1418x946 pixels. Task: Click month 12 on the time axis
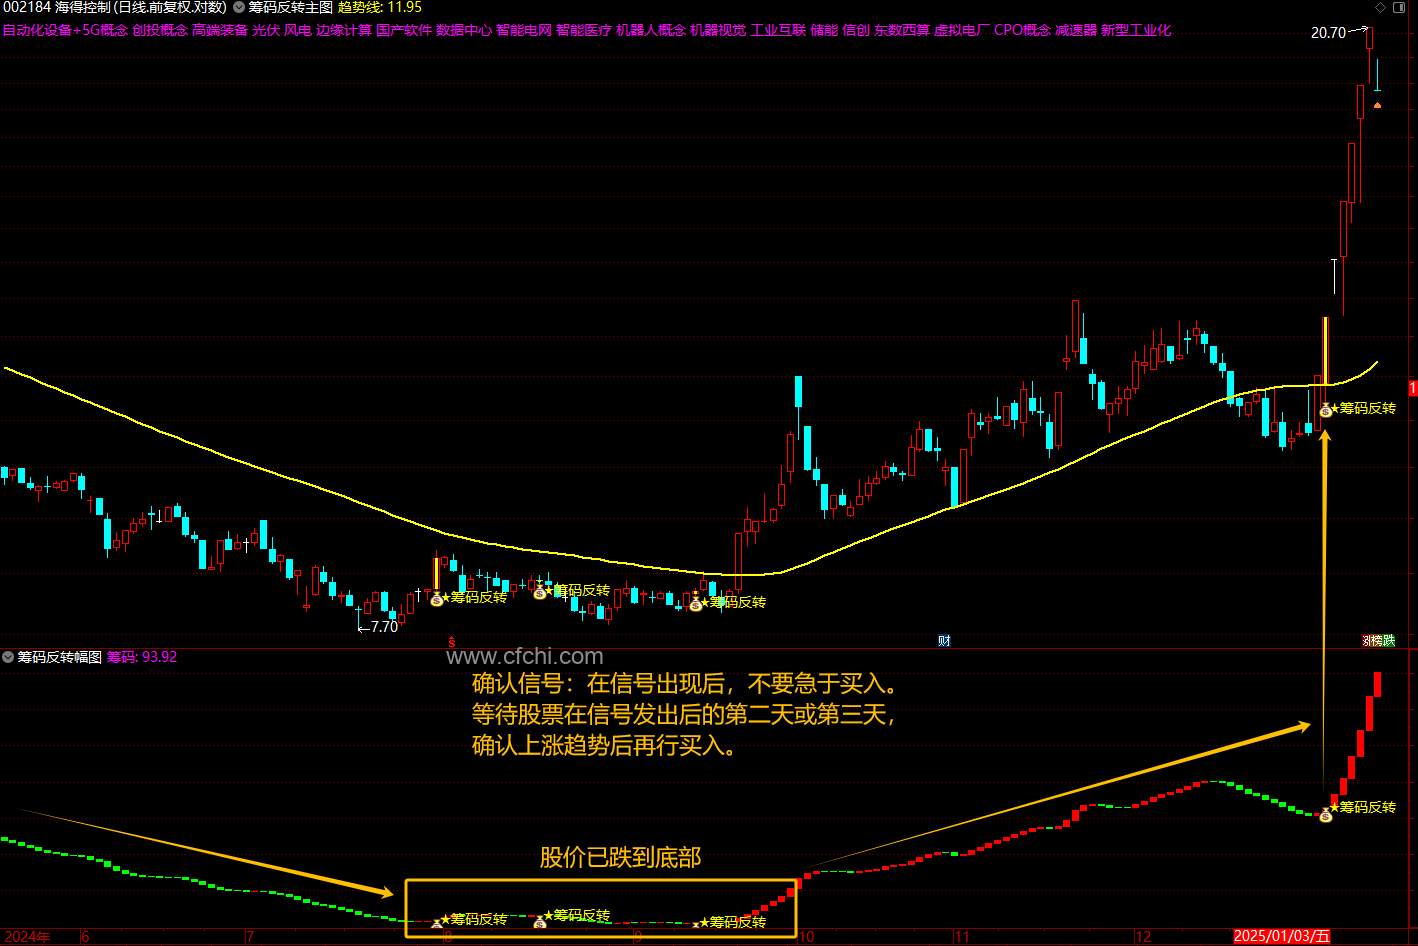click(1143, 937)
